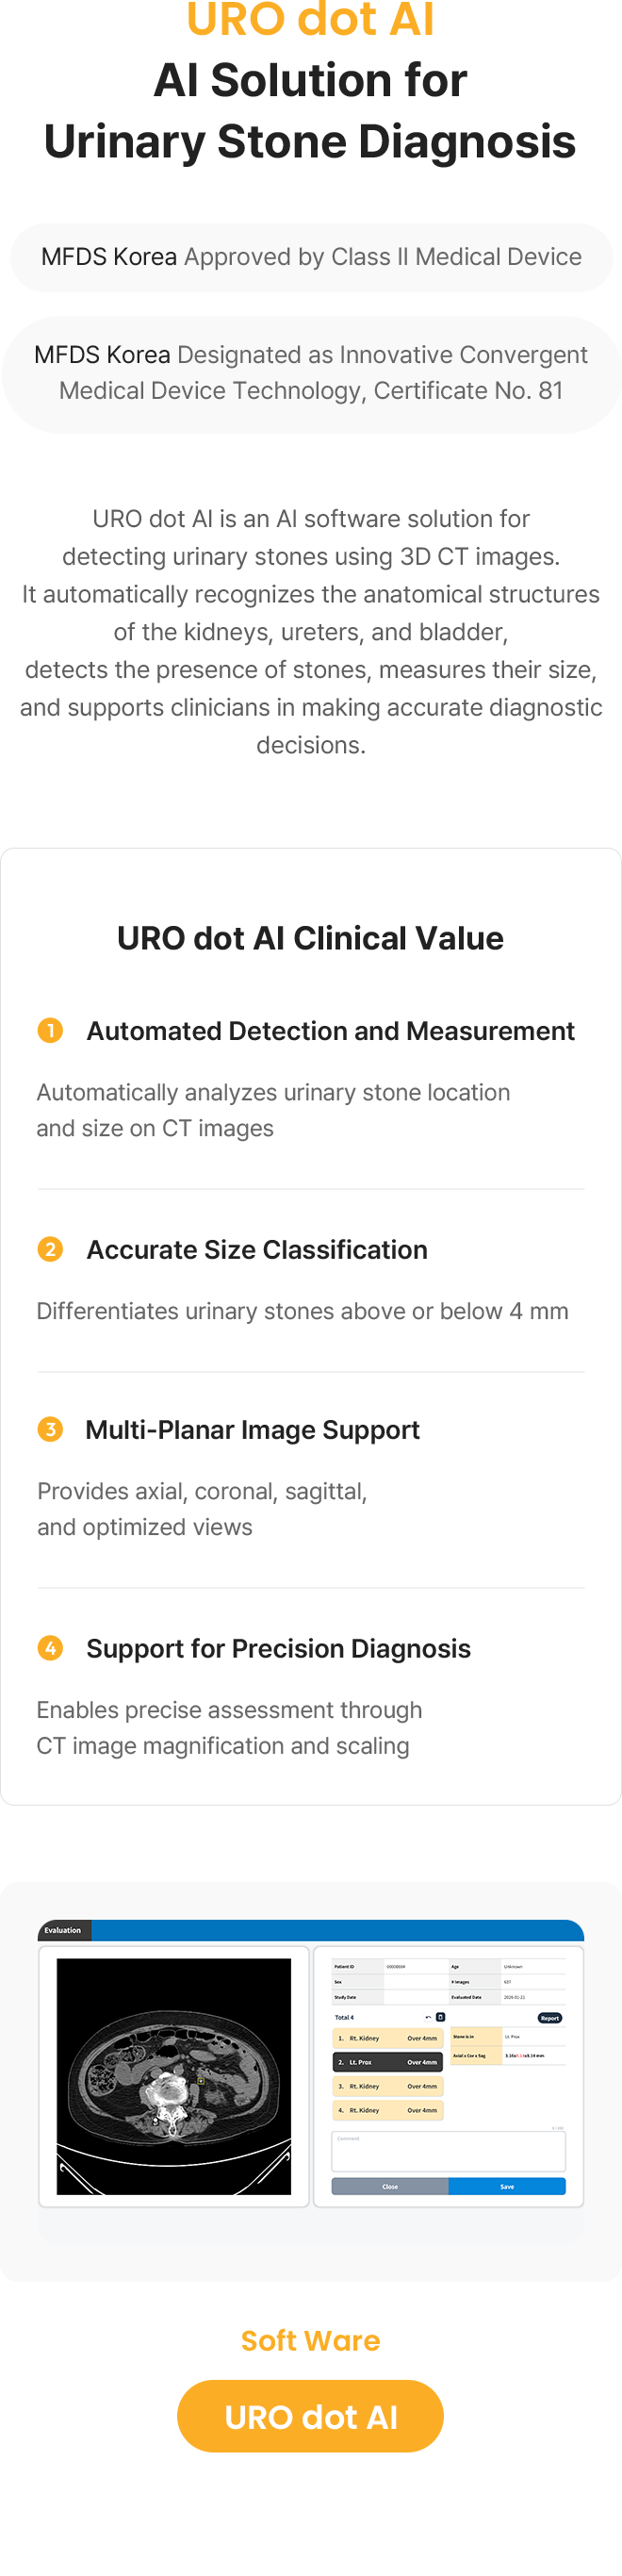Click the dark Report button
The width and height of the screenshot is (622, 2576).
pos(549,2018)
